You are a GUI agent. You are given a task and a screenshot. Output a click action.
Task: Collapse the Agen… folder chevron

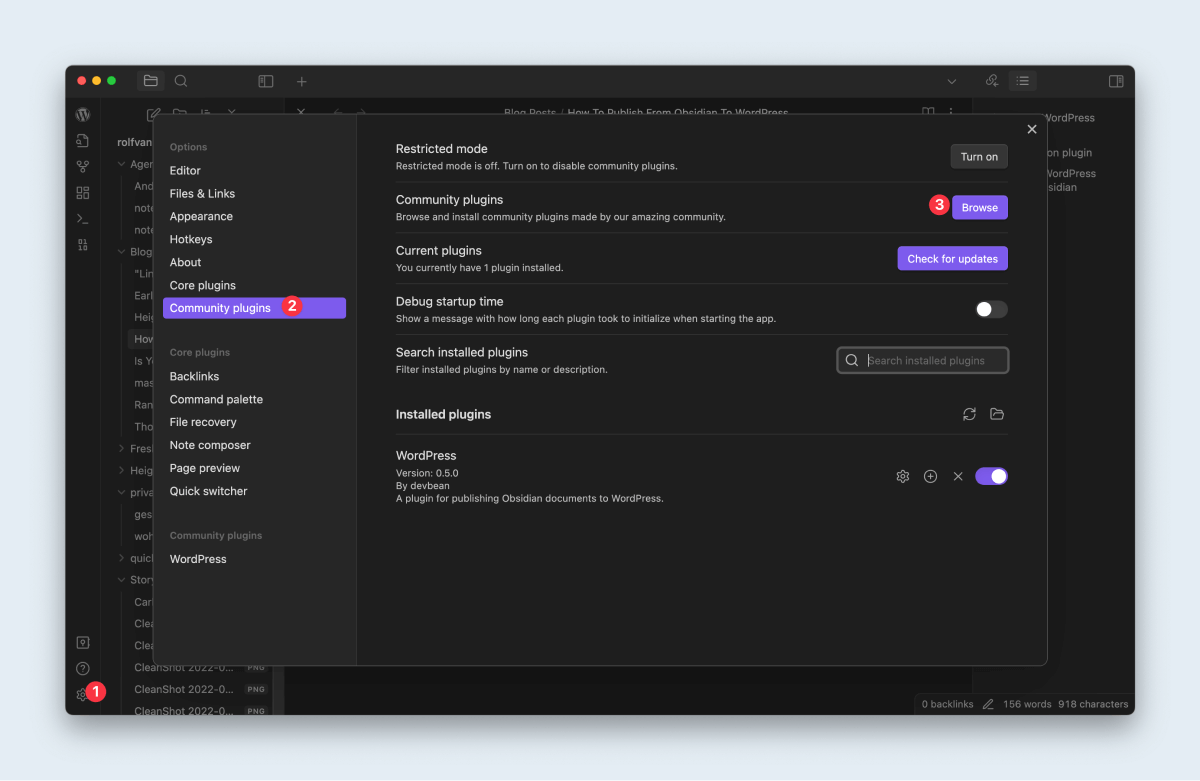122,164
